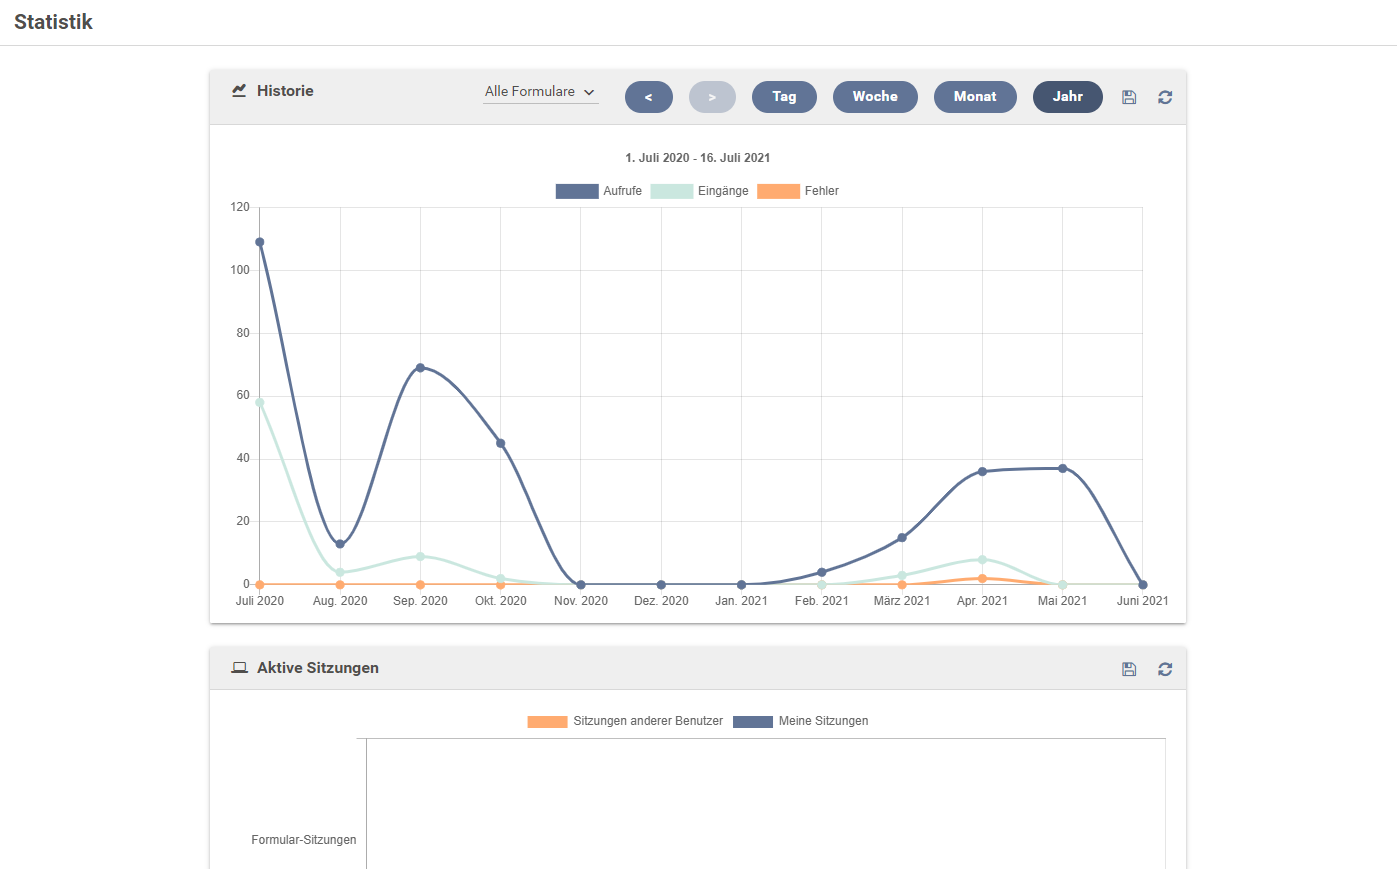Select the Jahr time range
This screenshot has width=1397, height=869.
1067,97
